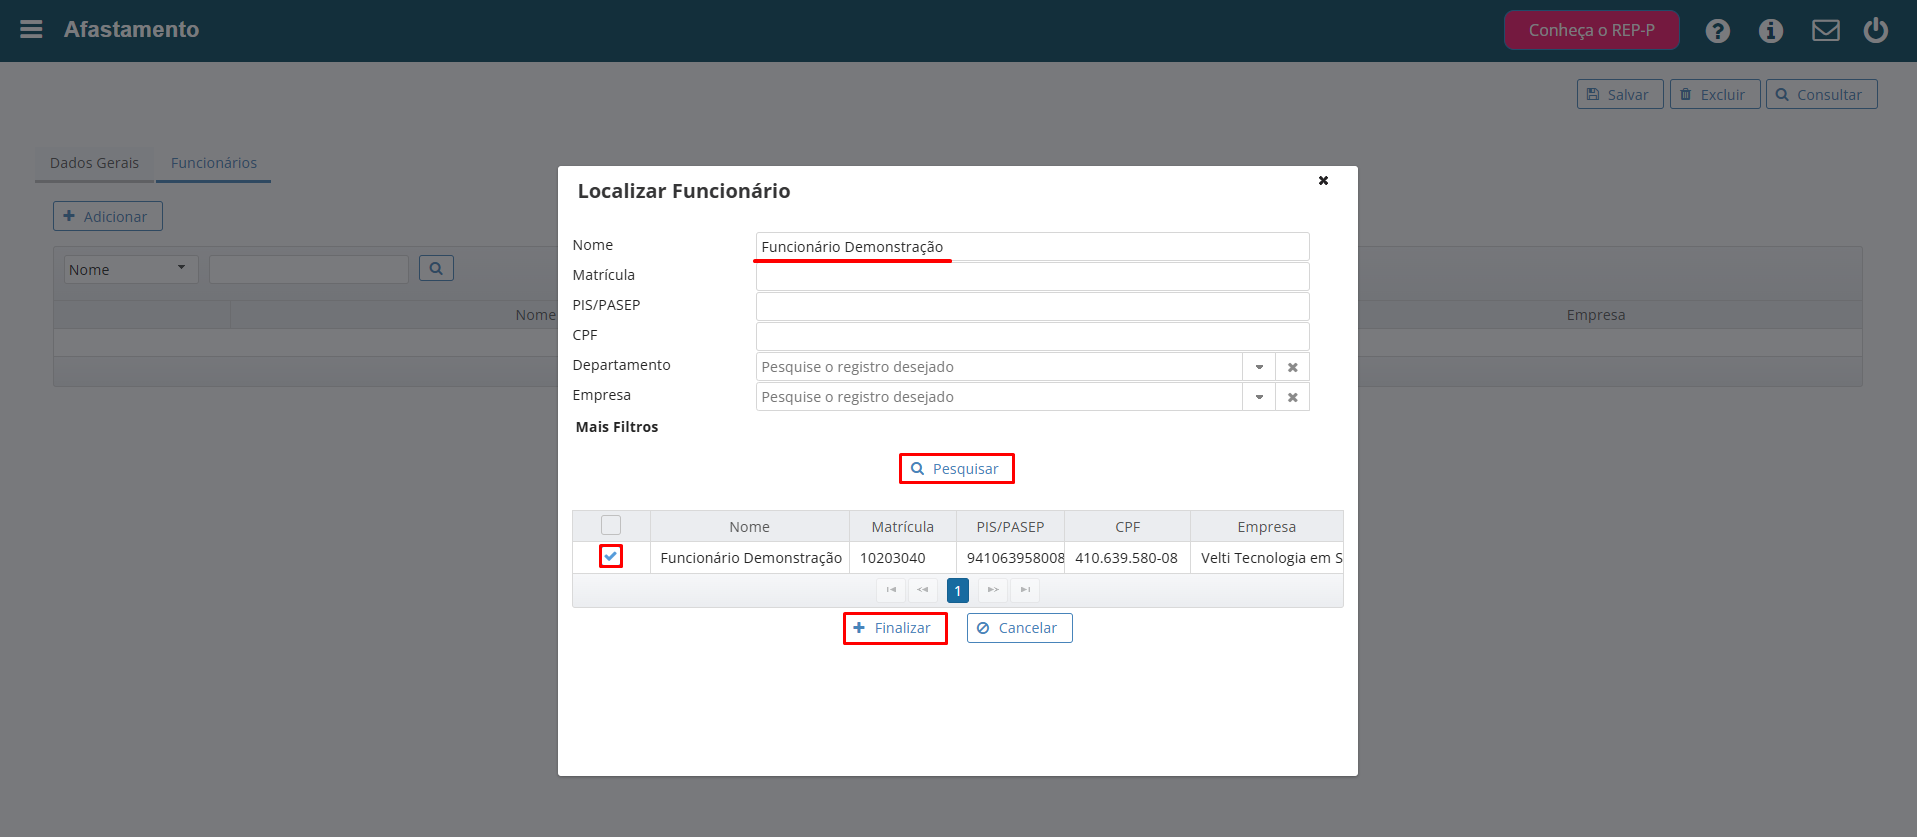Viewport: 1917px width, 837px height.
Task: Click the Consultar button
Action: [1822, 94]
